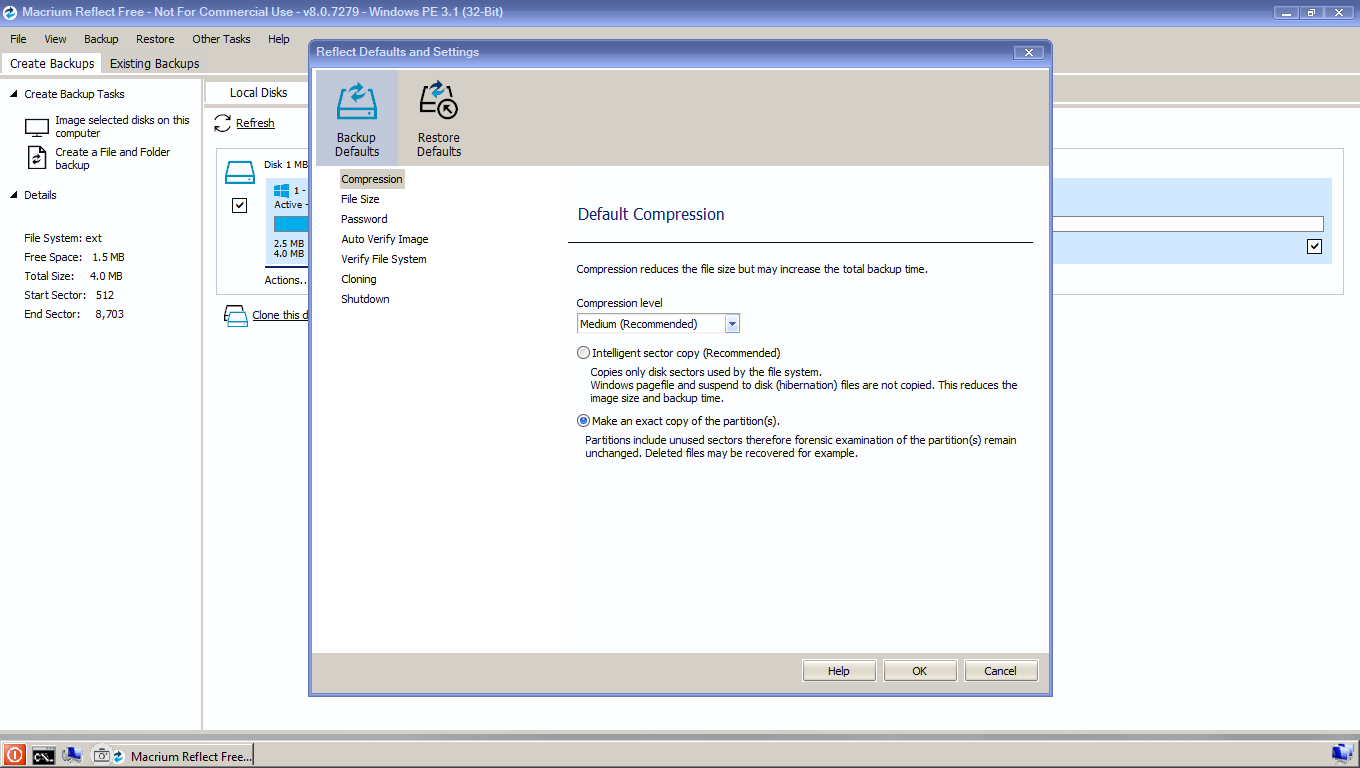This screenshot has width=1360, height=768.
Task: Select Cloning in the settings list
Action: pos(359,279)
